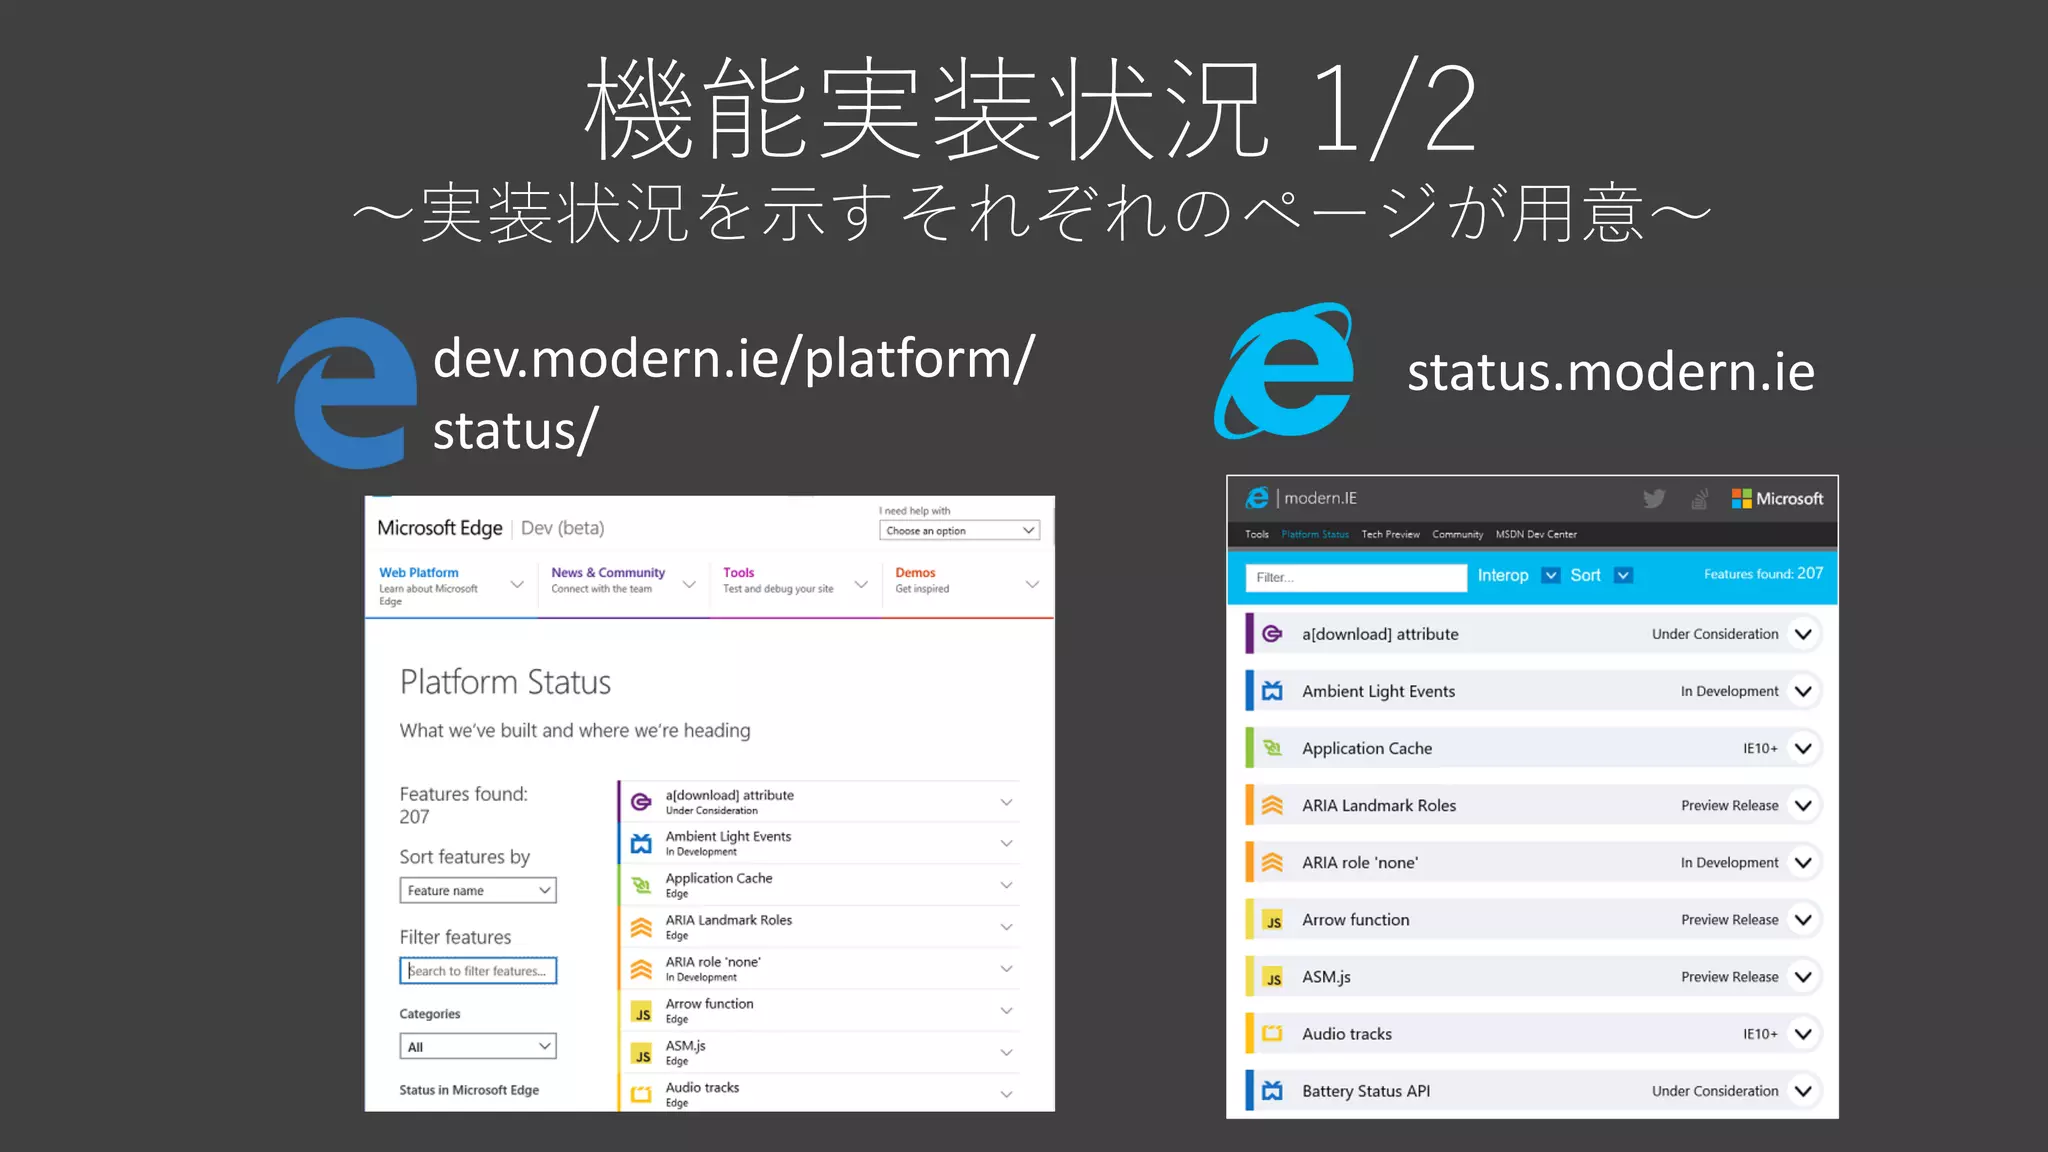The width and height of the screenshot is (2048, 1152).
Task: Click 'Features found: 207' on modern.IE
Action: pyautogui.click(x=1763, y=574)
